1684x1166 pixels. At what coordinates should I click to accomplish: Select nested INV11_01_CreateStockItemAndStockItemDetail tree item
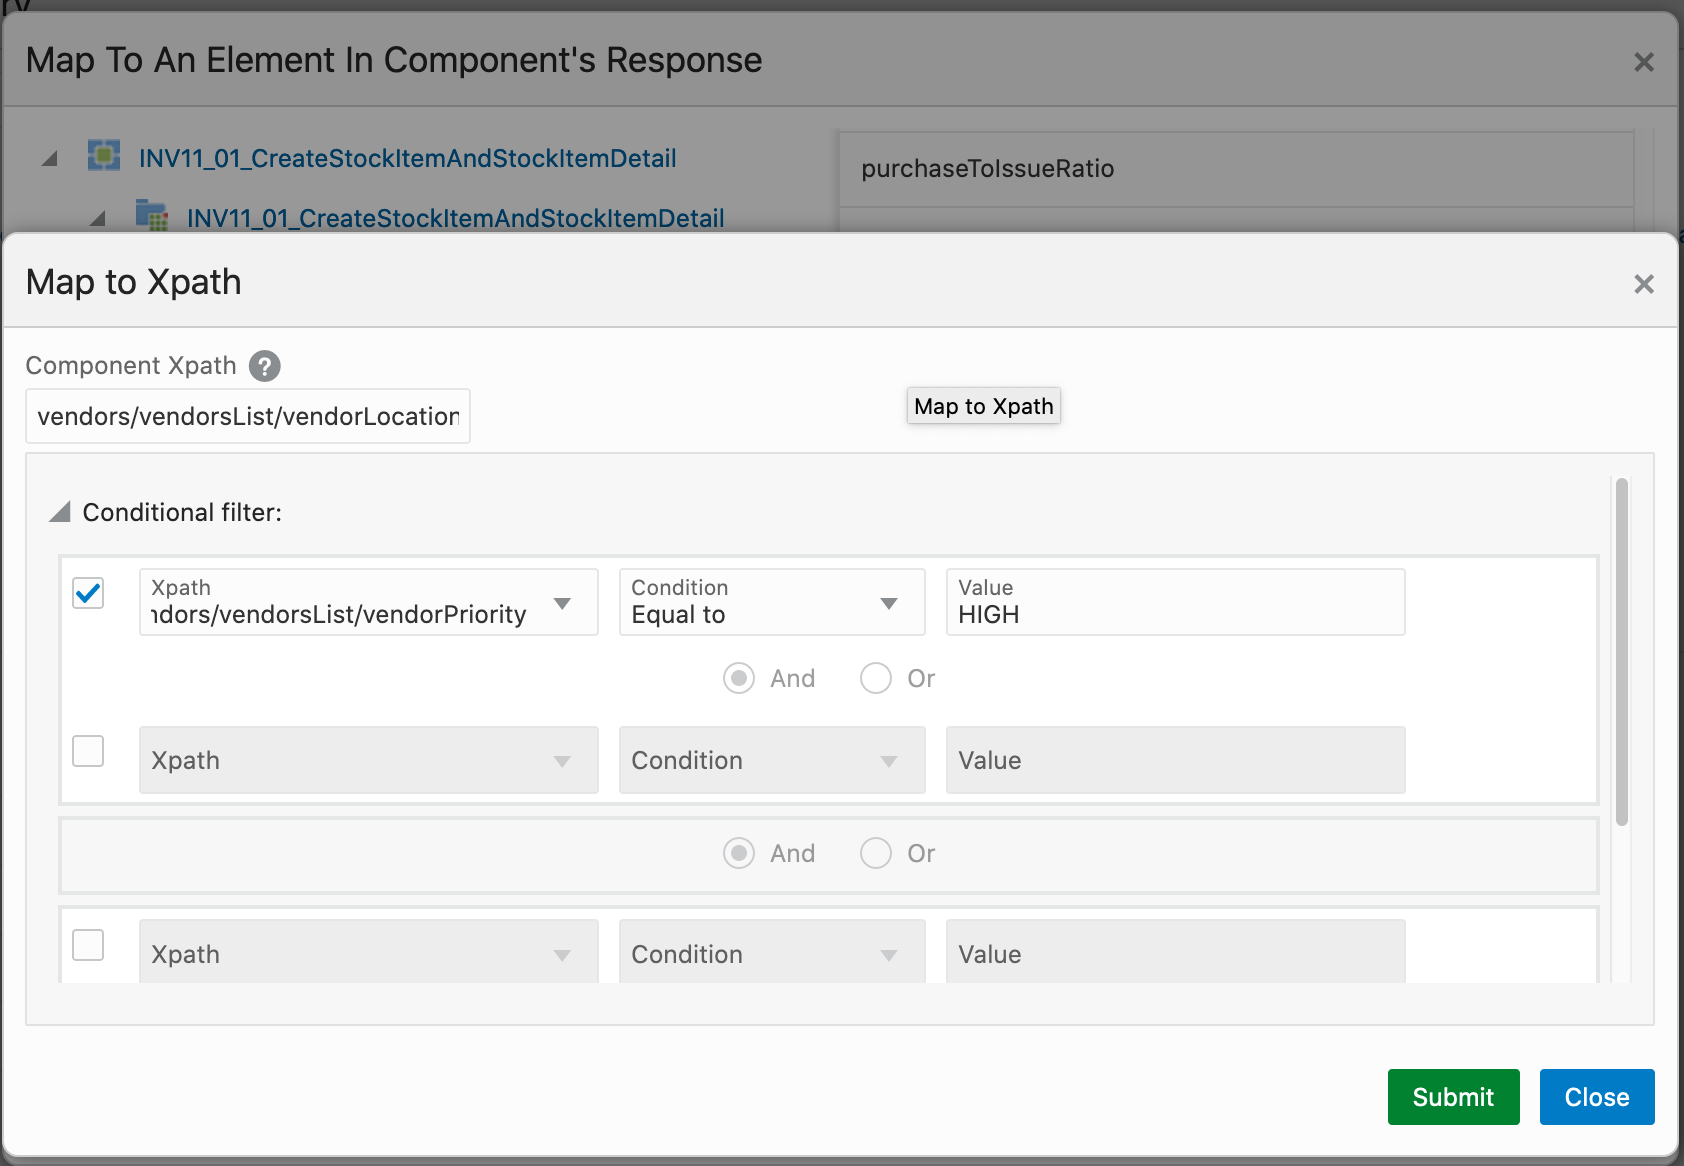coord(455,218)
